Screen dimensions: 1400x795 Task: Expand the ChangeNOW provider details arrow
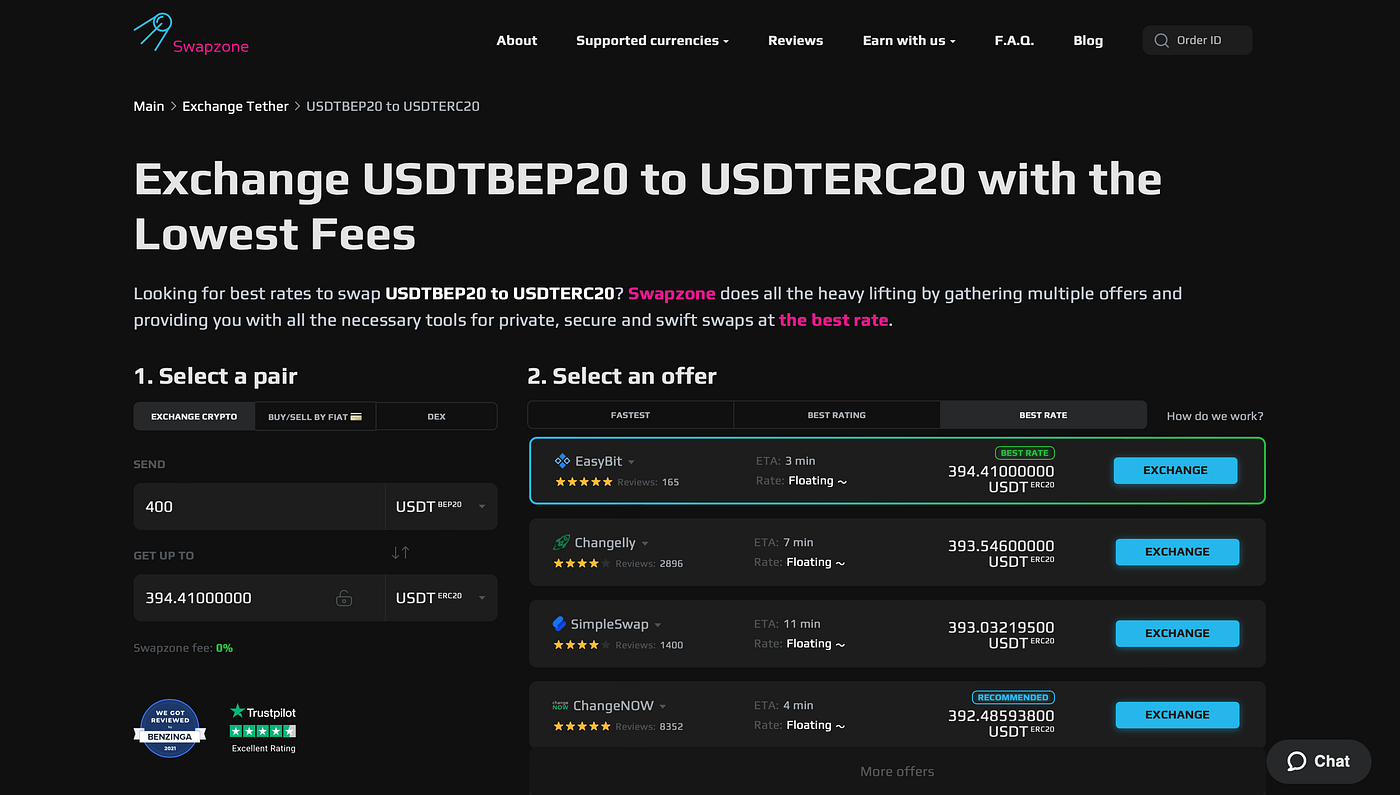663,707
